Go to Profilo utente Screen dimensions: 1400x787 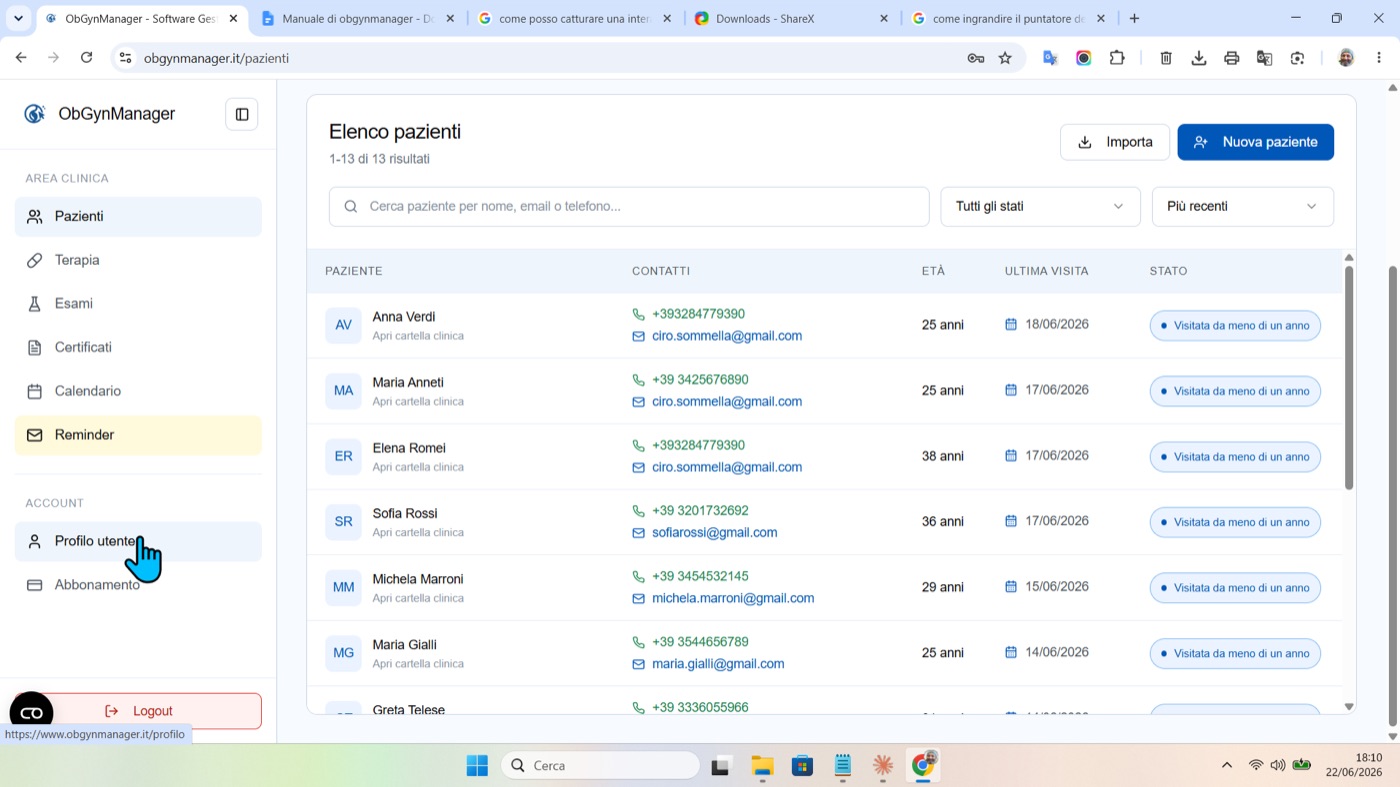[x=138, y=541]
